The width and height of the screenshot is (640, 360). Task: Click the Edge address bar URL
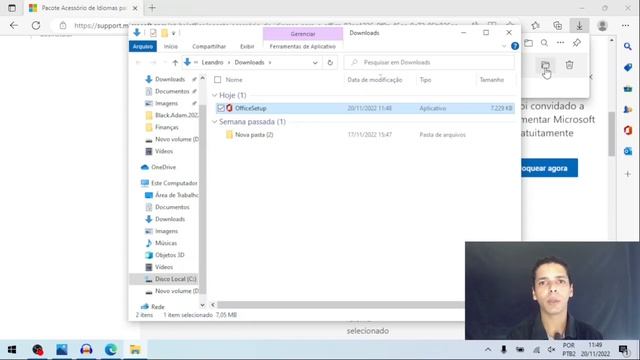(x=265, y=26)
